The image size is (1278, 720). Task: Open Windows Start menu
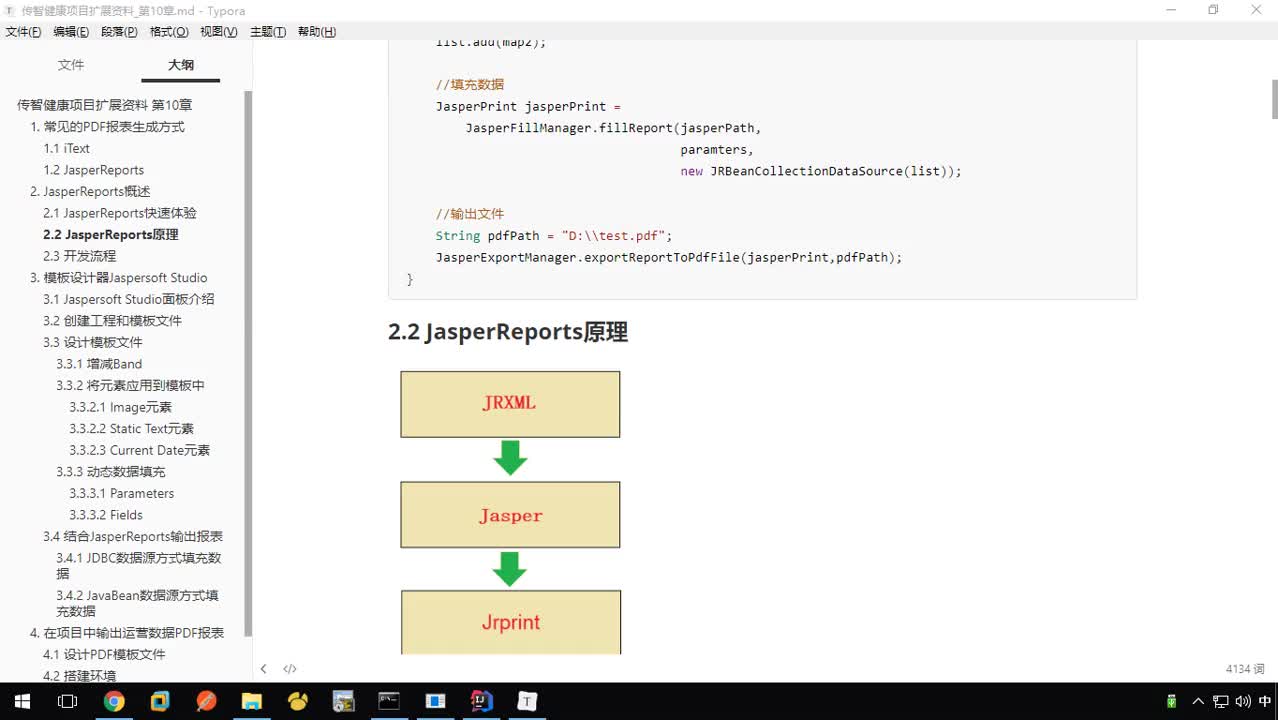21,701
